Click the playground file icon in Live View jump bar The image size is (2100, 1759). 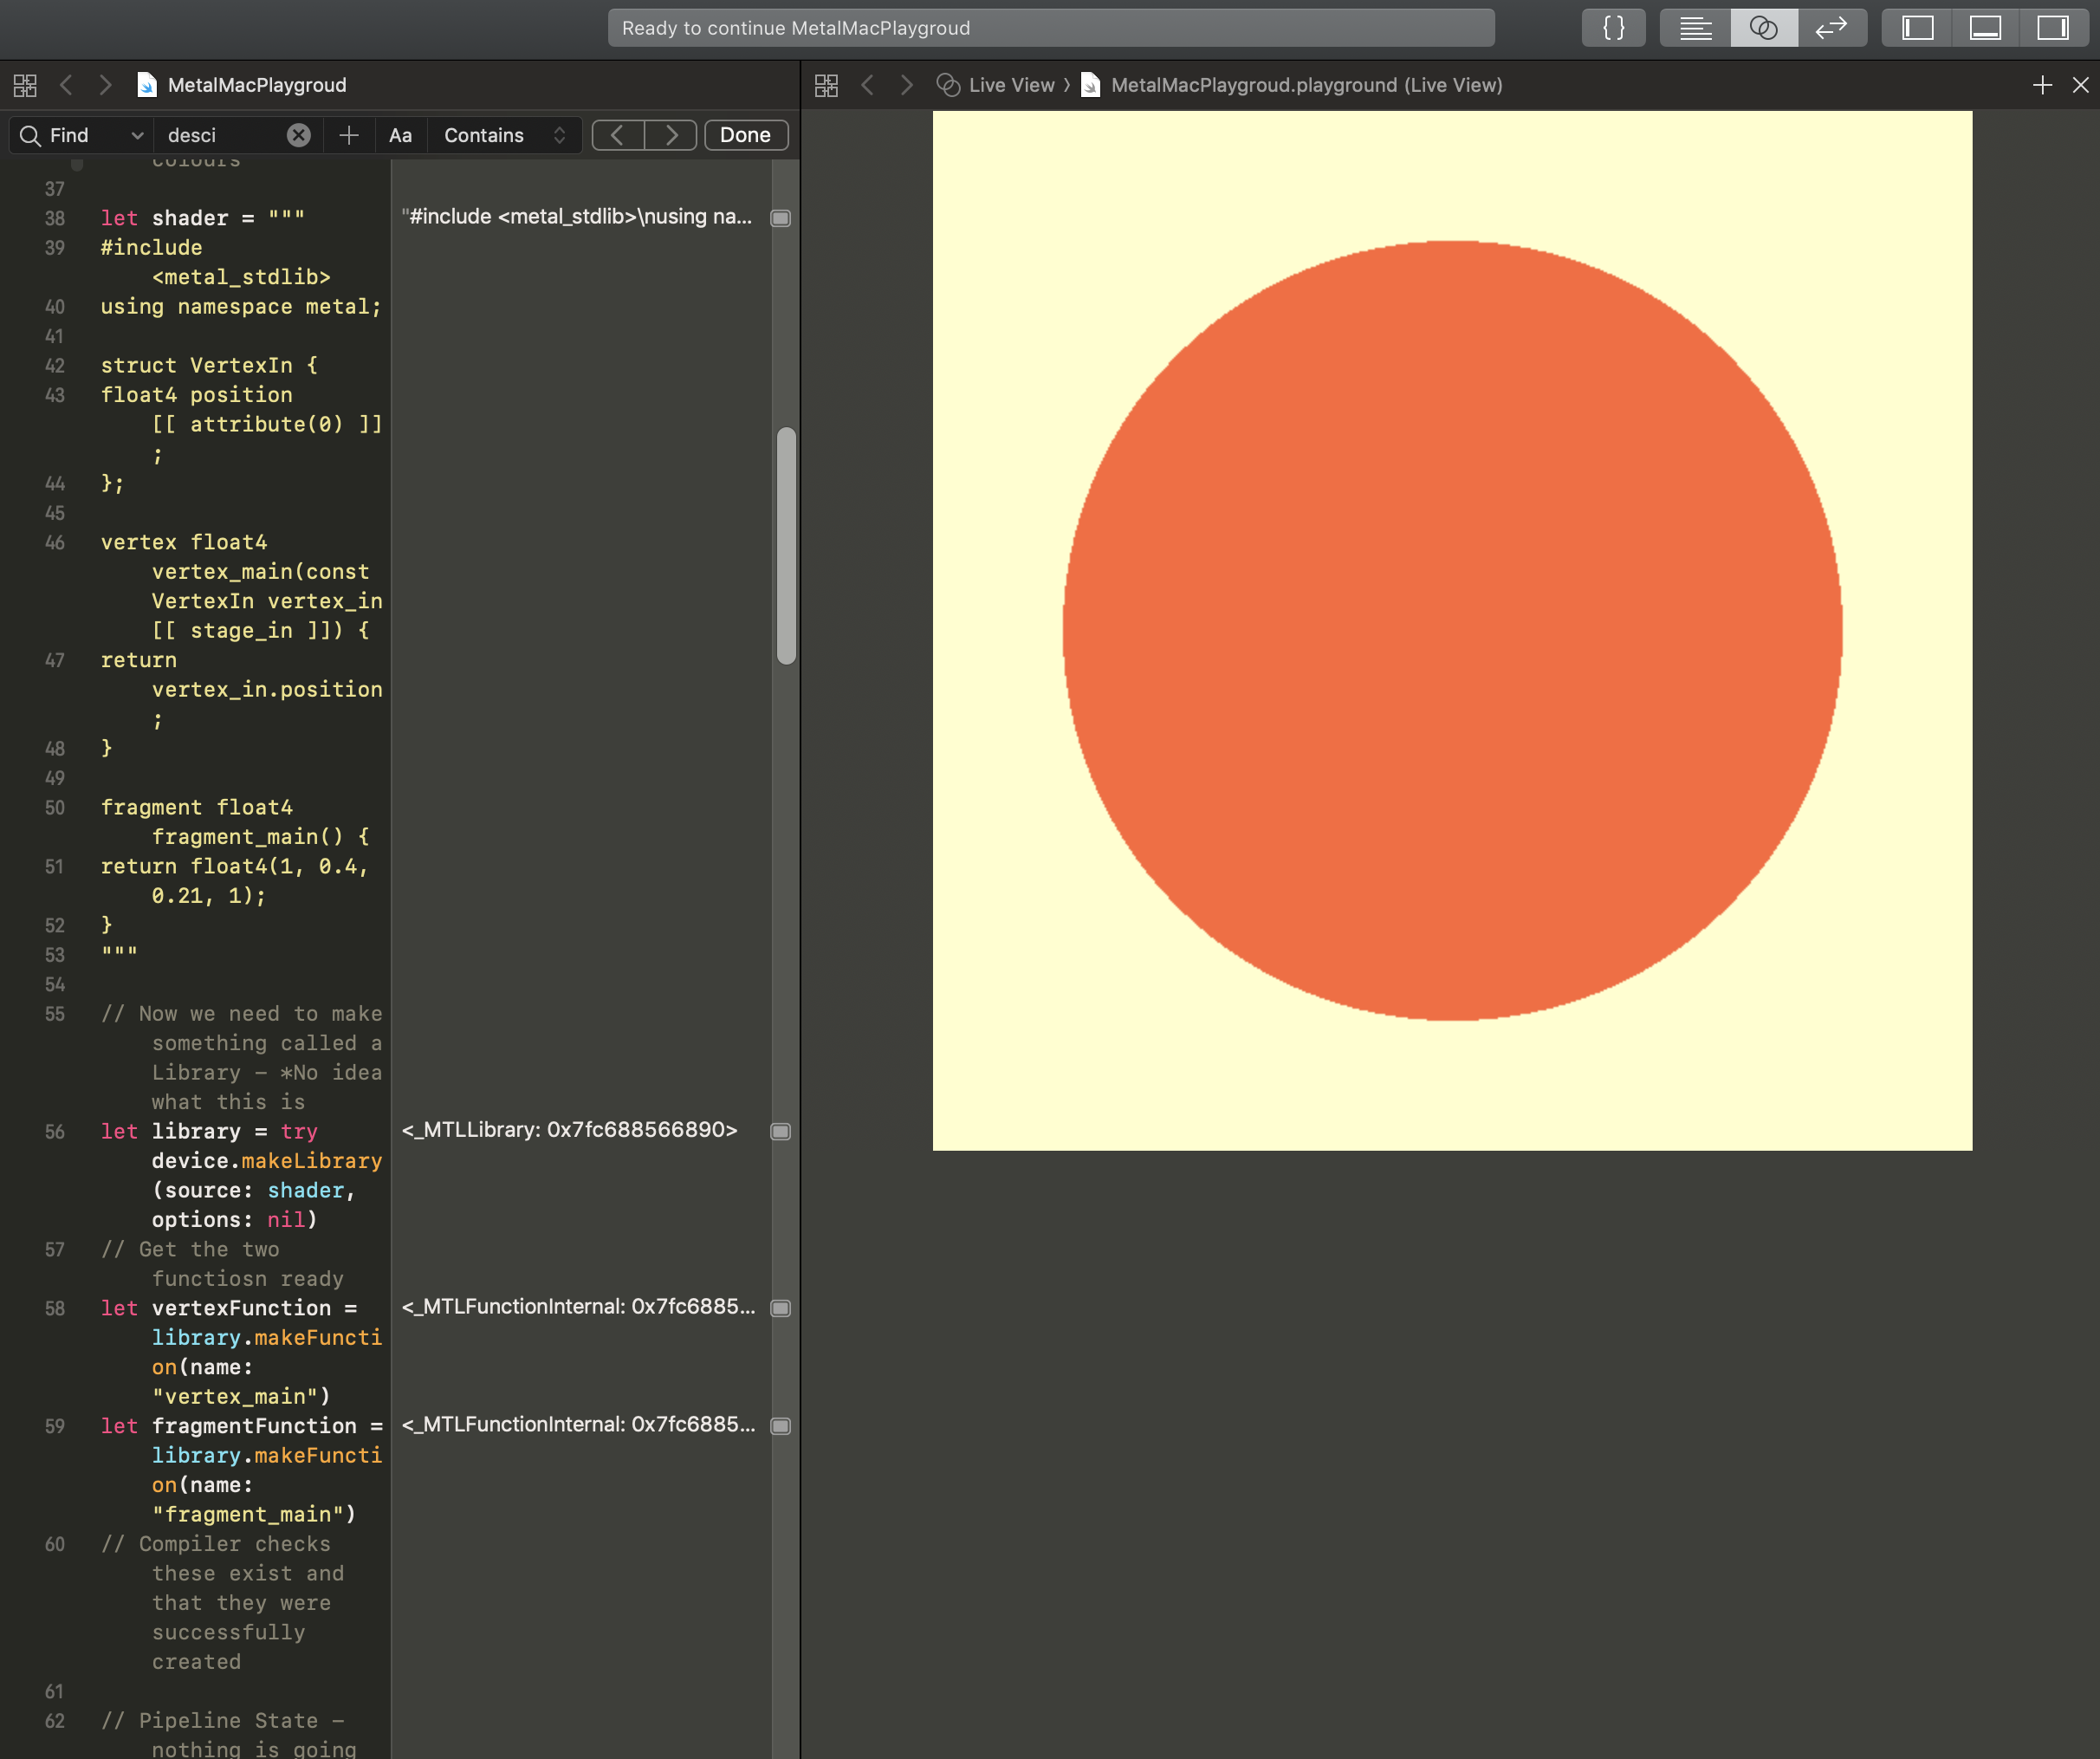(1091, 85)
